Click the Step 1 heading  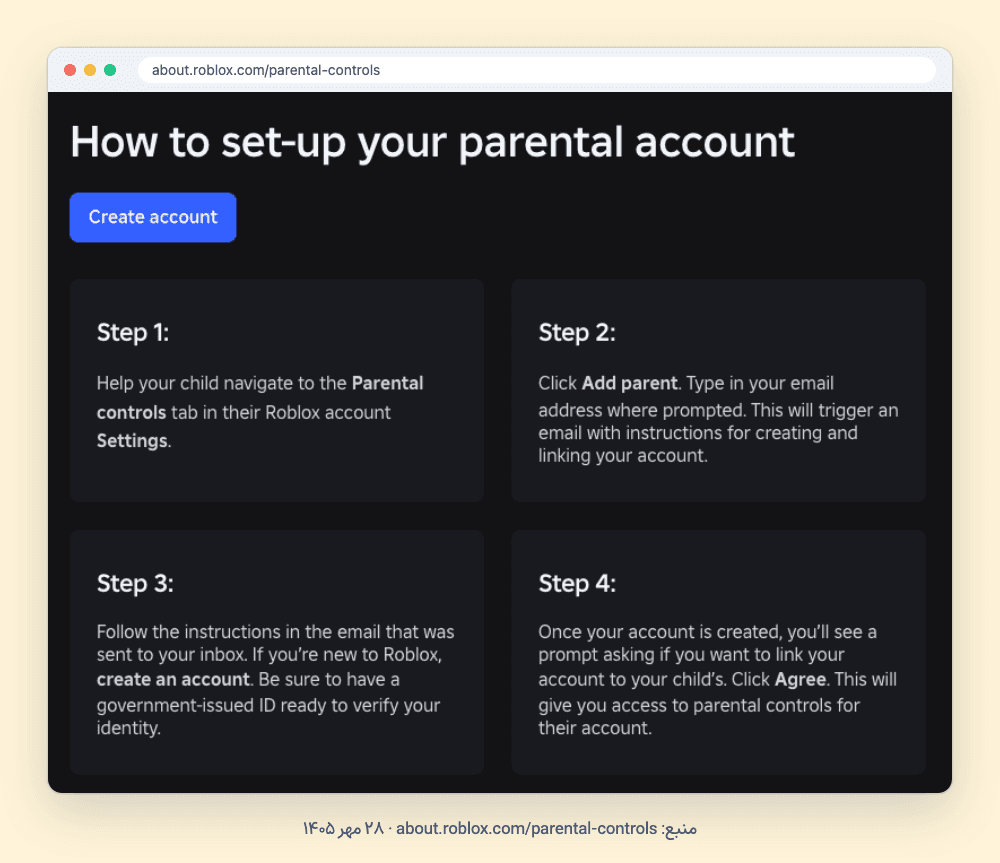coord(133,333)
